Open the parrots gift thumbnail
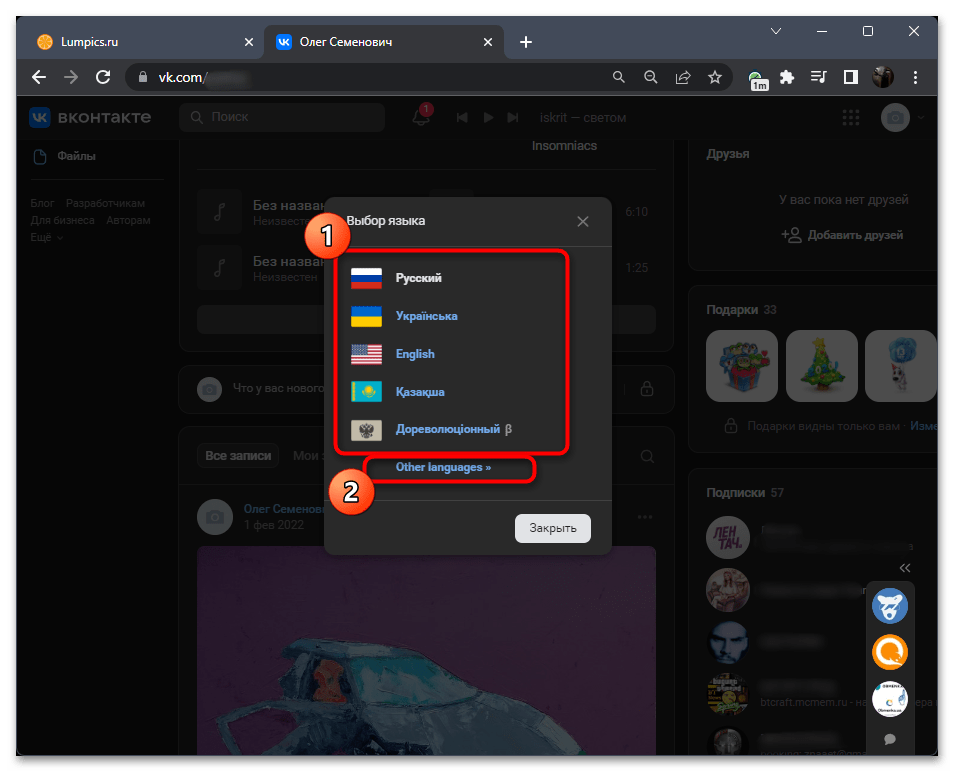 pyautogui.click(x=742, y=366)
